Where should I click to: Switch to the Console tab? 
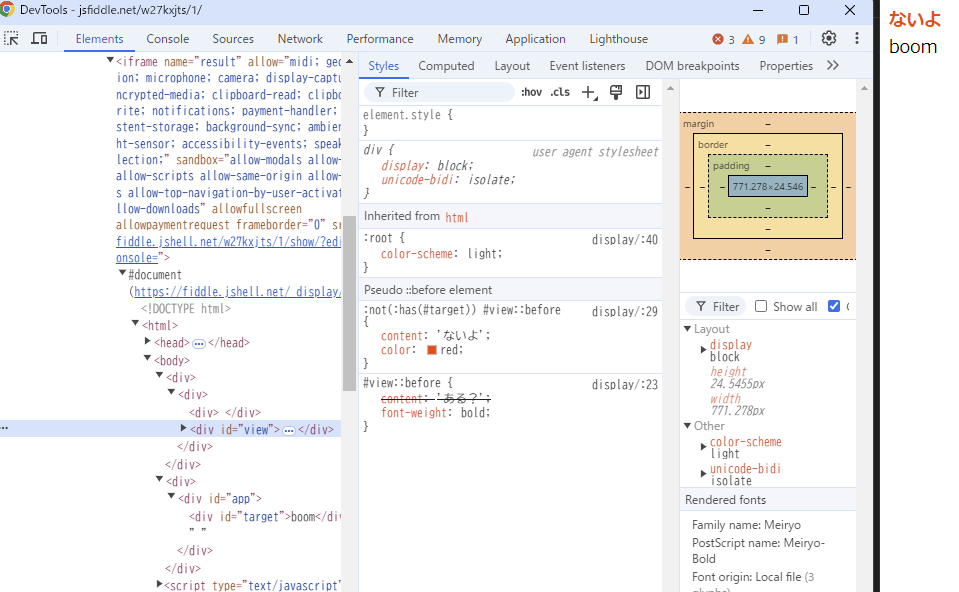tap(168, 39)
